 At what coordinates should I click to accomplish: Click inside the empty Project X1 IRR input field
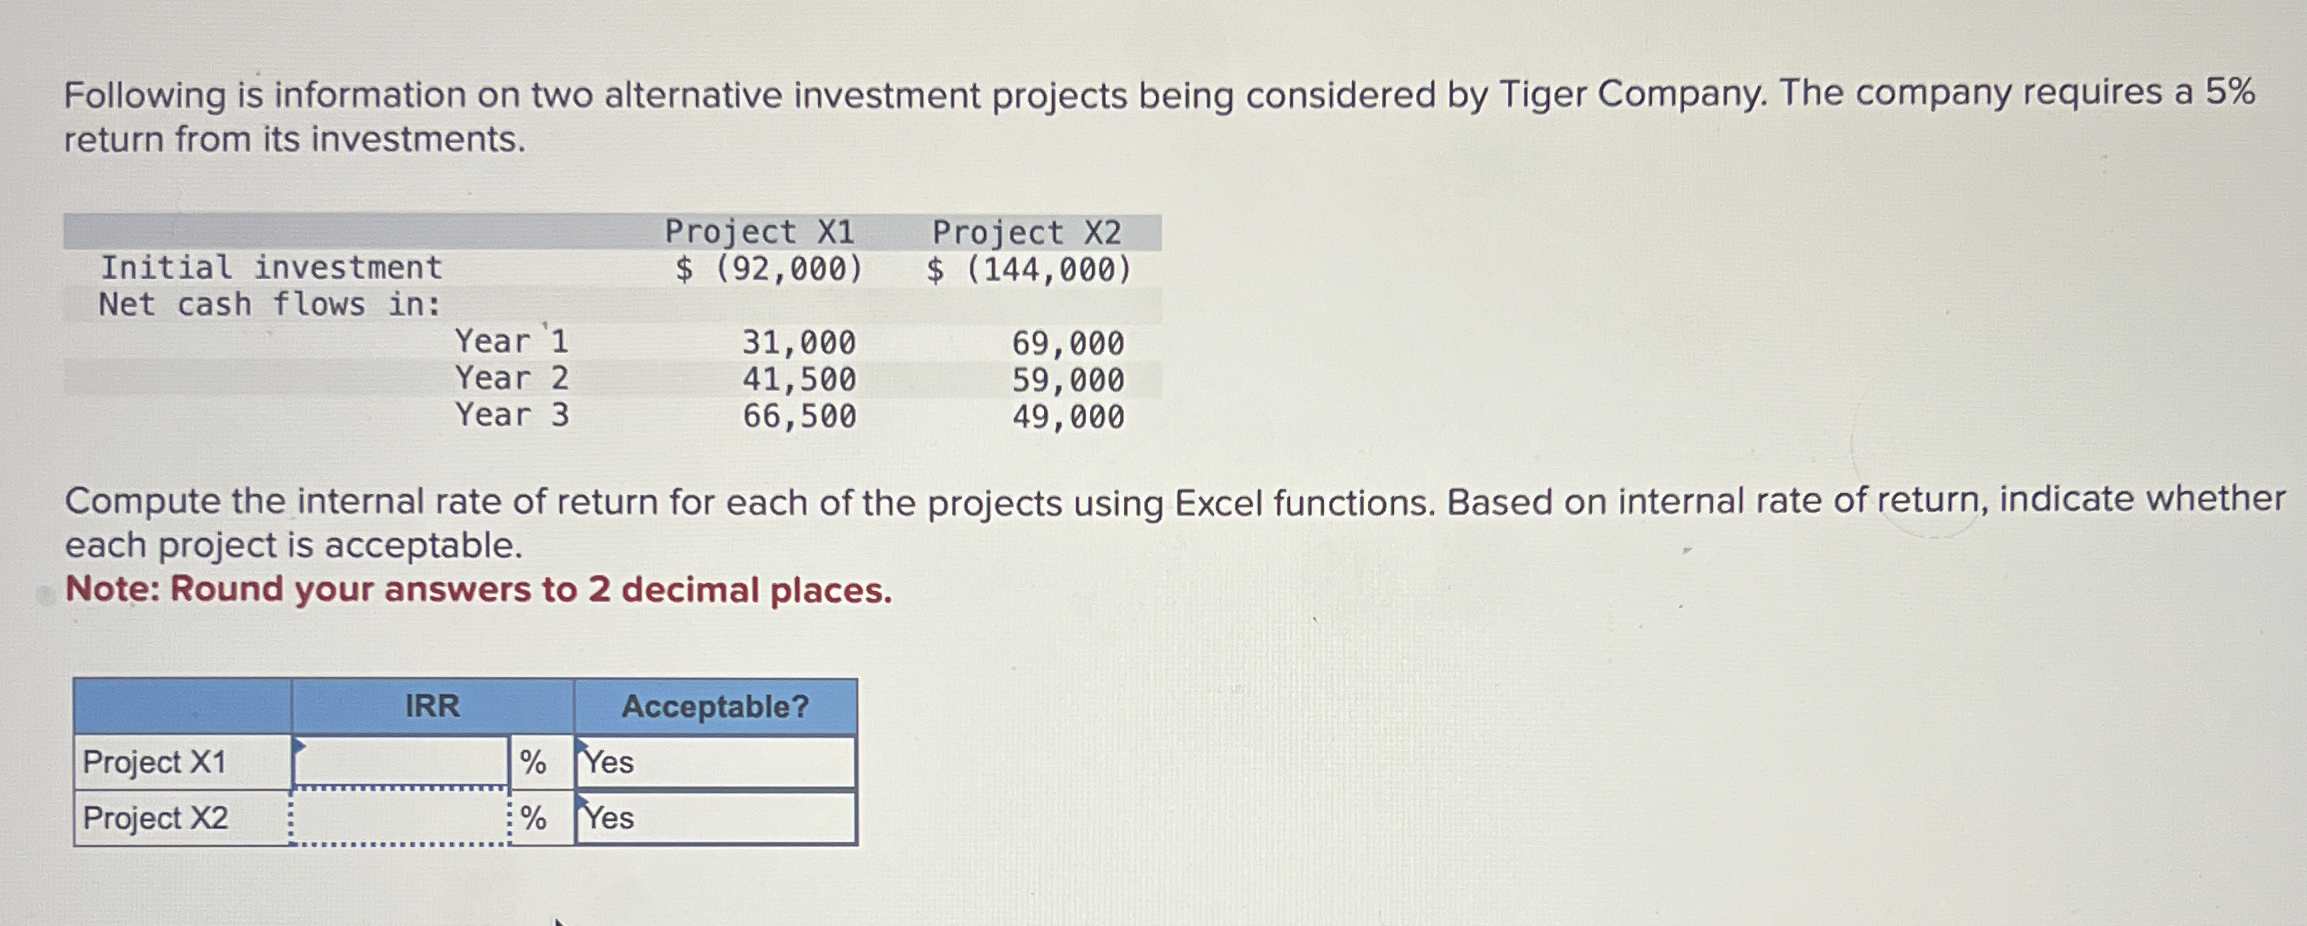click(x=400, y=764)
